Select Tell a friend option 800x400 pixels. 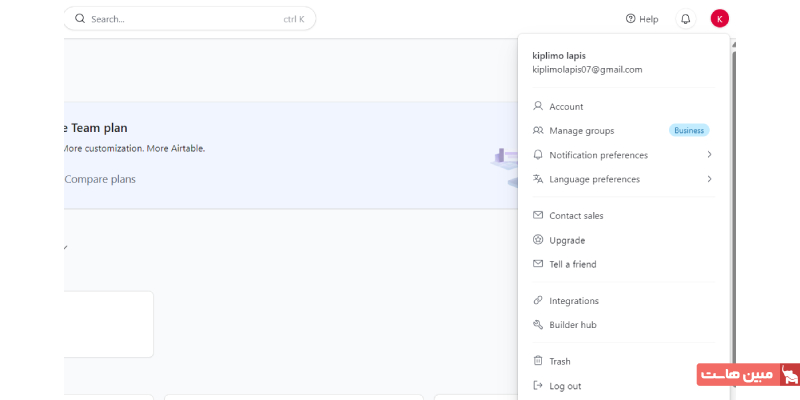pos(572,264)
